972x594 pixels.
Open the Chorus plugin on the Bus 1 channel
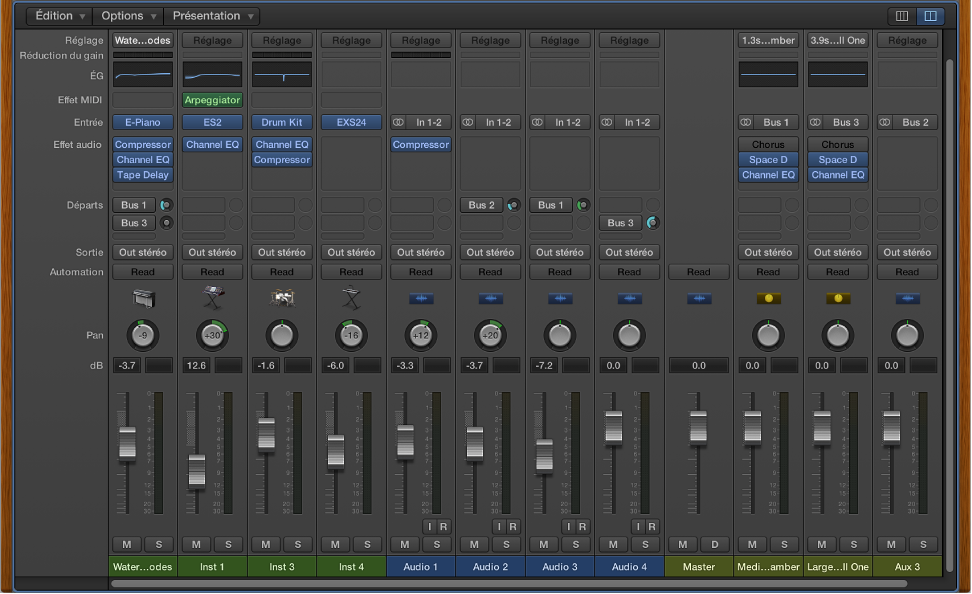(x=767, y=144)
